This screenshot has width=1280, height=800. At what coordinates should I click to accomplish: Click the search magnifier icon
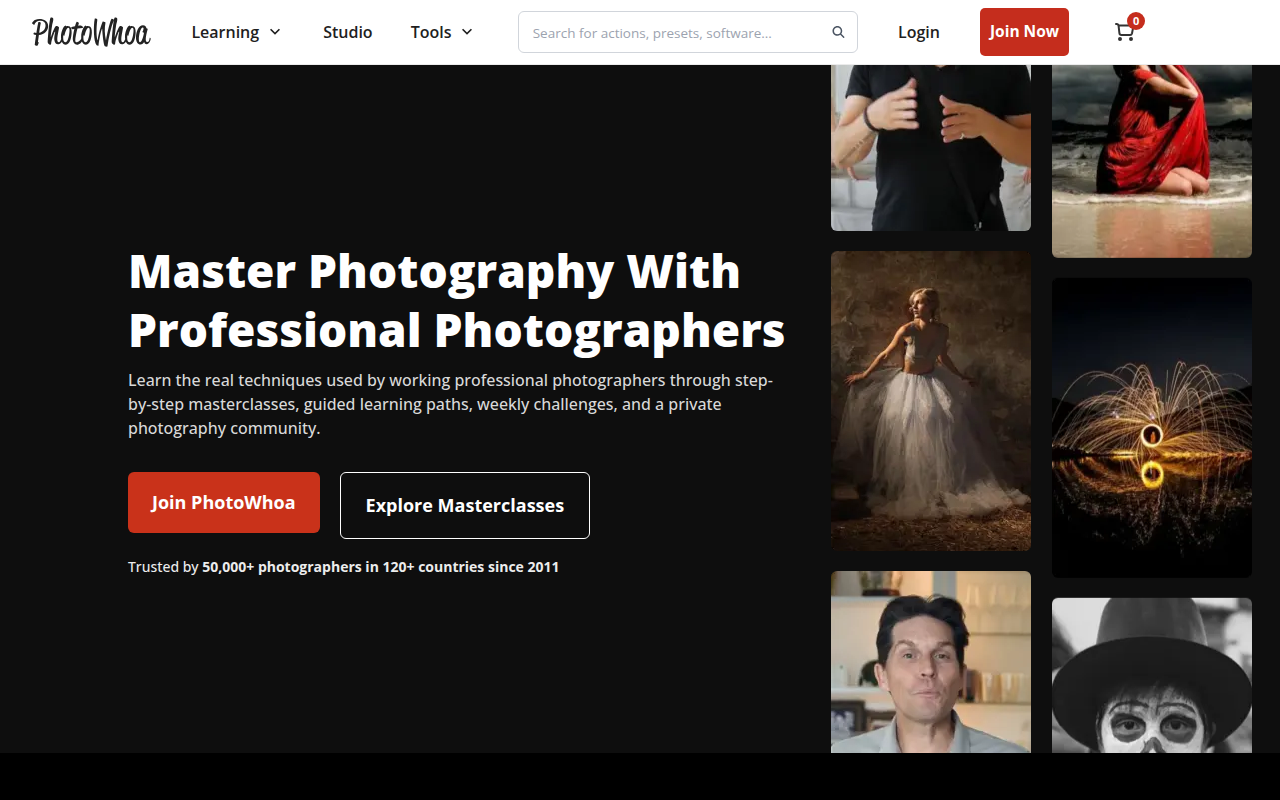(x=838, y=32)
